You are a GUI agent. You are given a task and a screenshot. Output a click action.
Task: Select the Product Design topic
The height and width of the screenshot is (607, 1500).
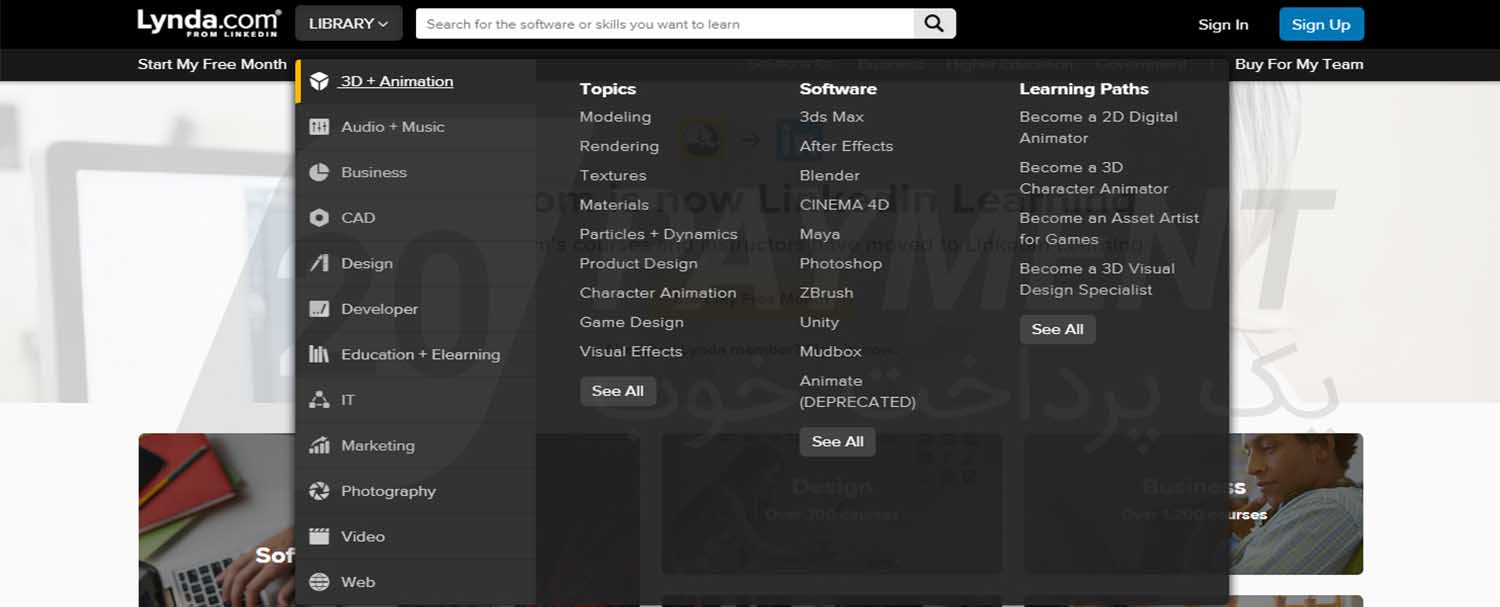(638, 264)
